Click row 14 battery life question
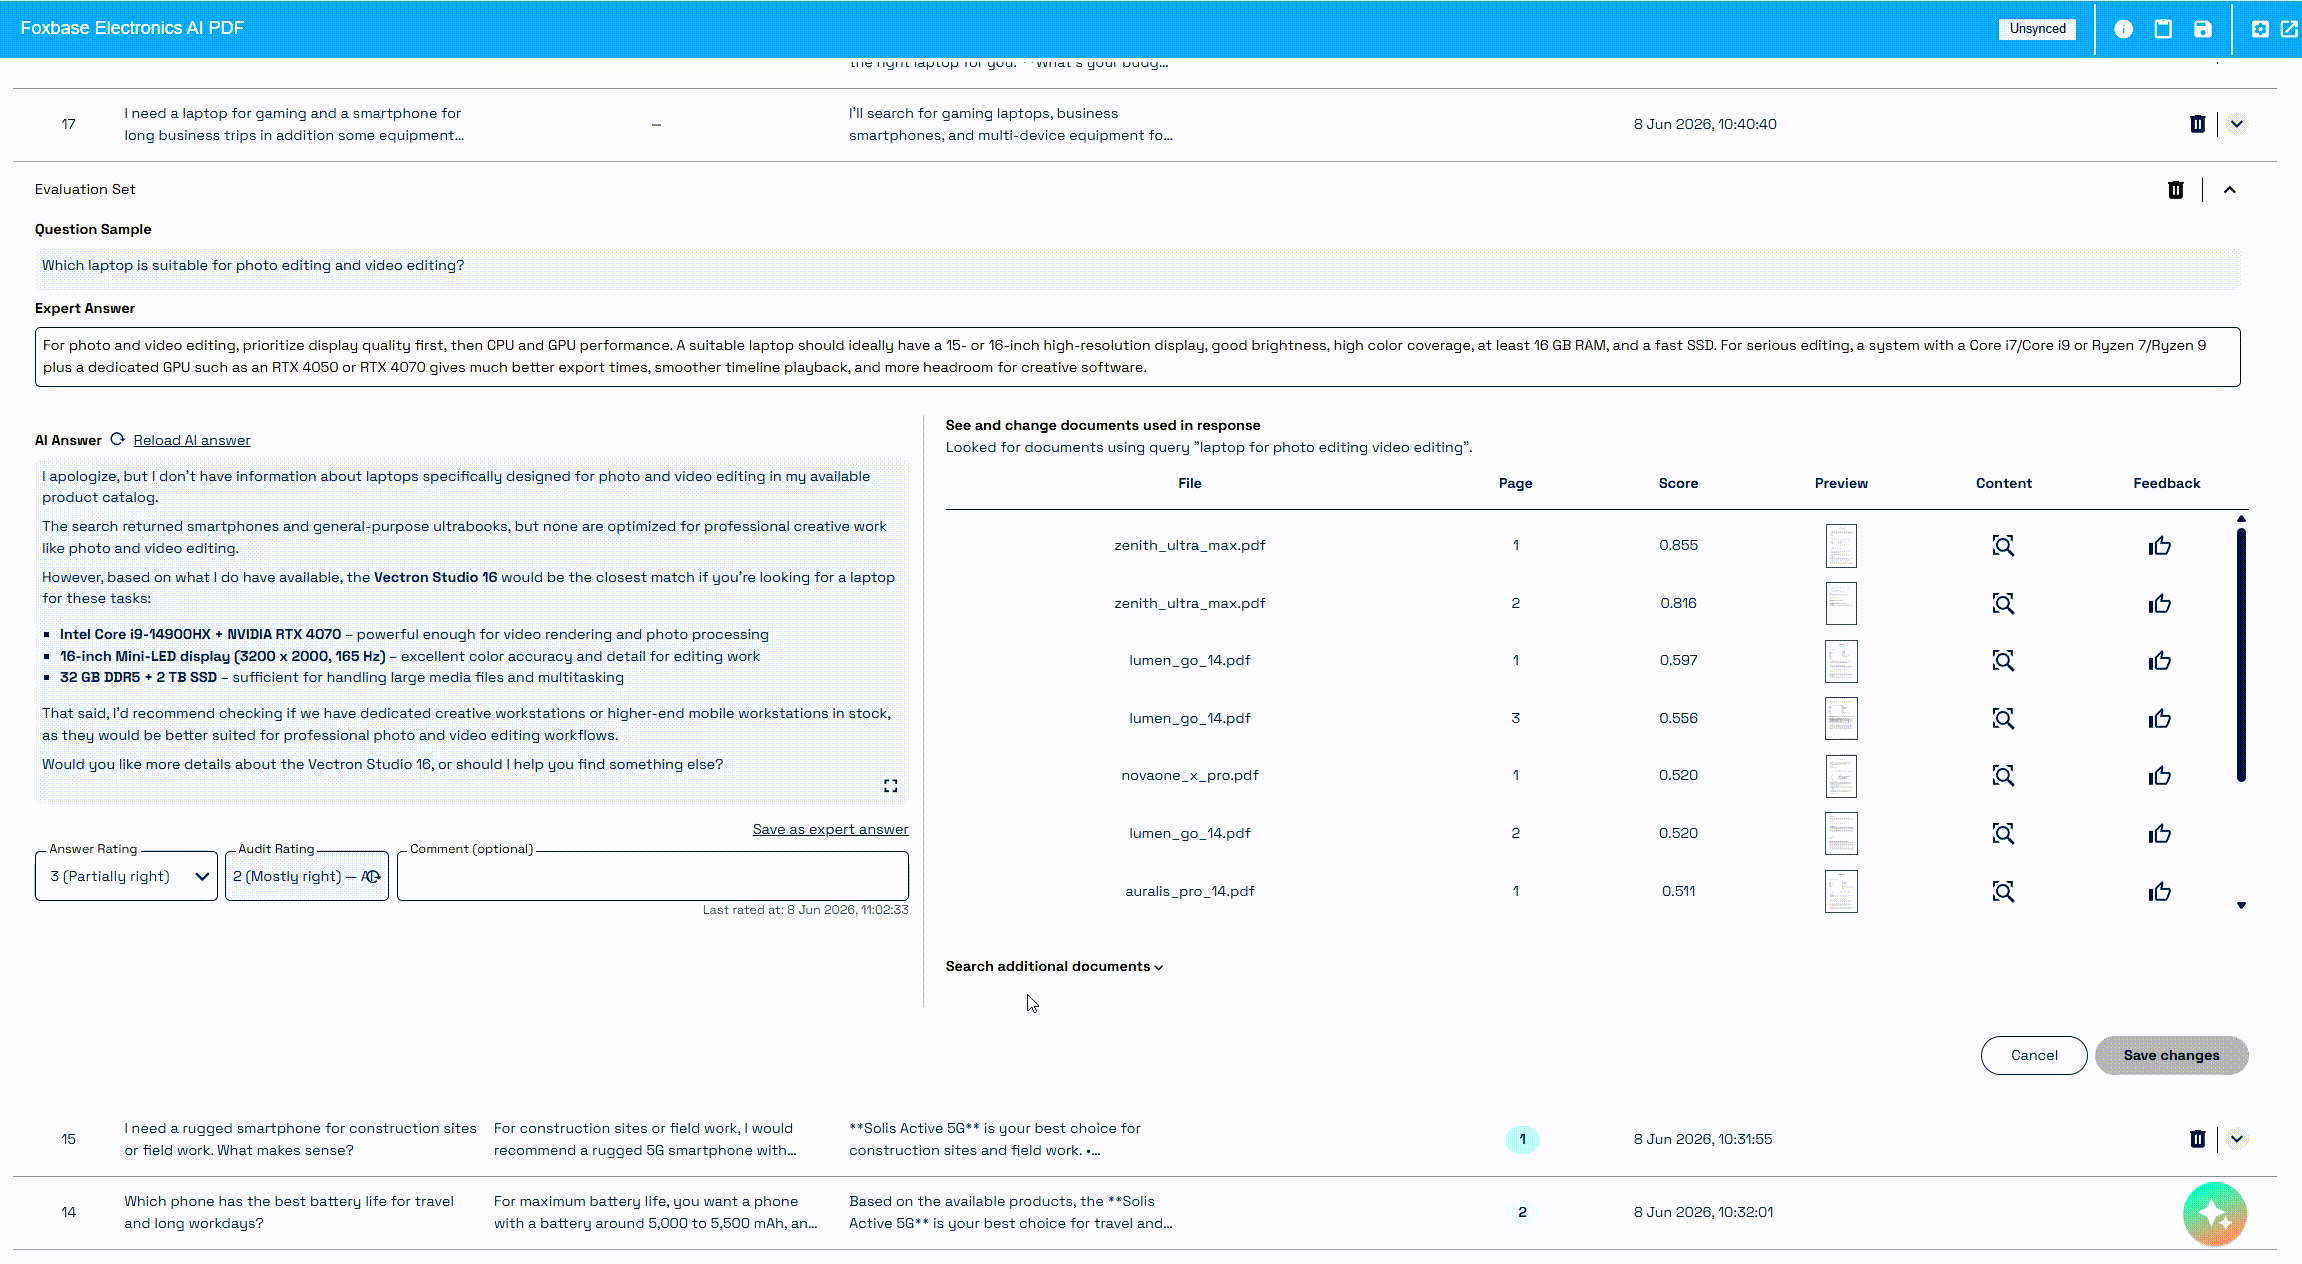Screen dimensions: 2302x1264 [x=289, y=1212]
